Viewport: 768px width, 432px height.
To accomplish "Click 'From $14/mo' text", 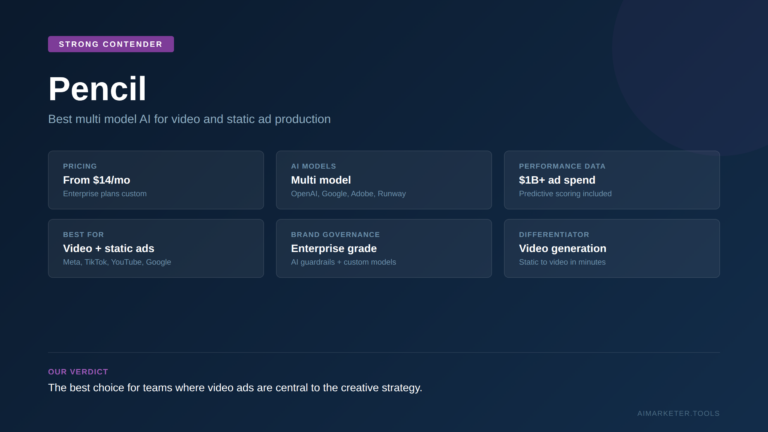I will pyautogui.click(x=96, y=180).
